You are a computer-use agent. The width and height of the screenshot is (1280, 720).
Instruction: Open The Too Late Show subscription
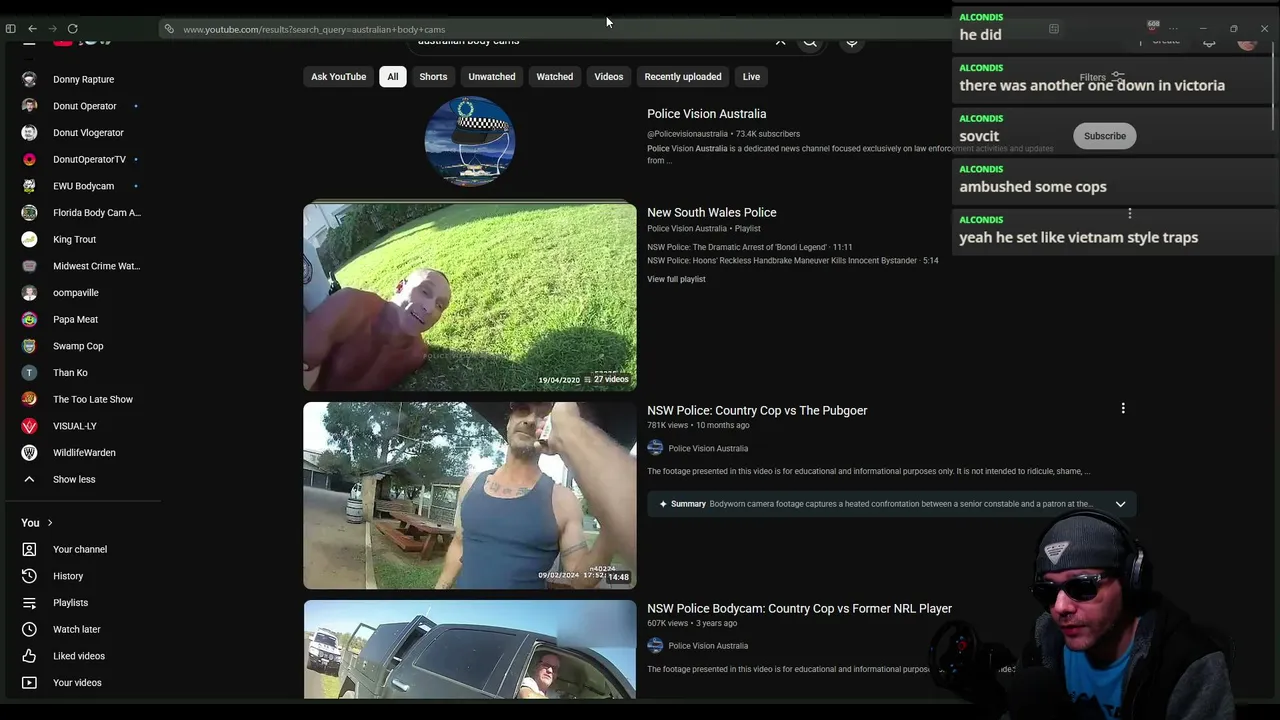click(93, 399)
